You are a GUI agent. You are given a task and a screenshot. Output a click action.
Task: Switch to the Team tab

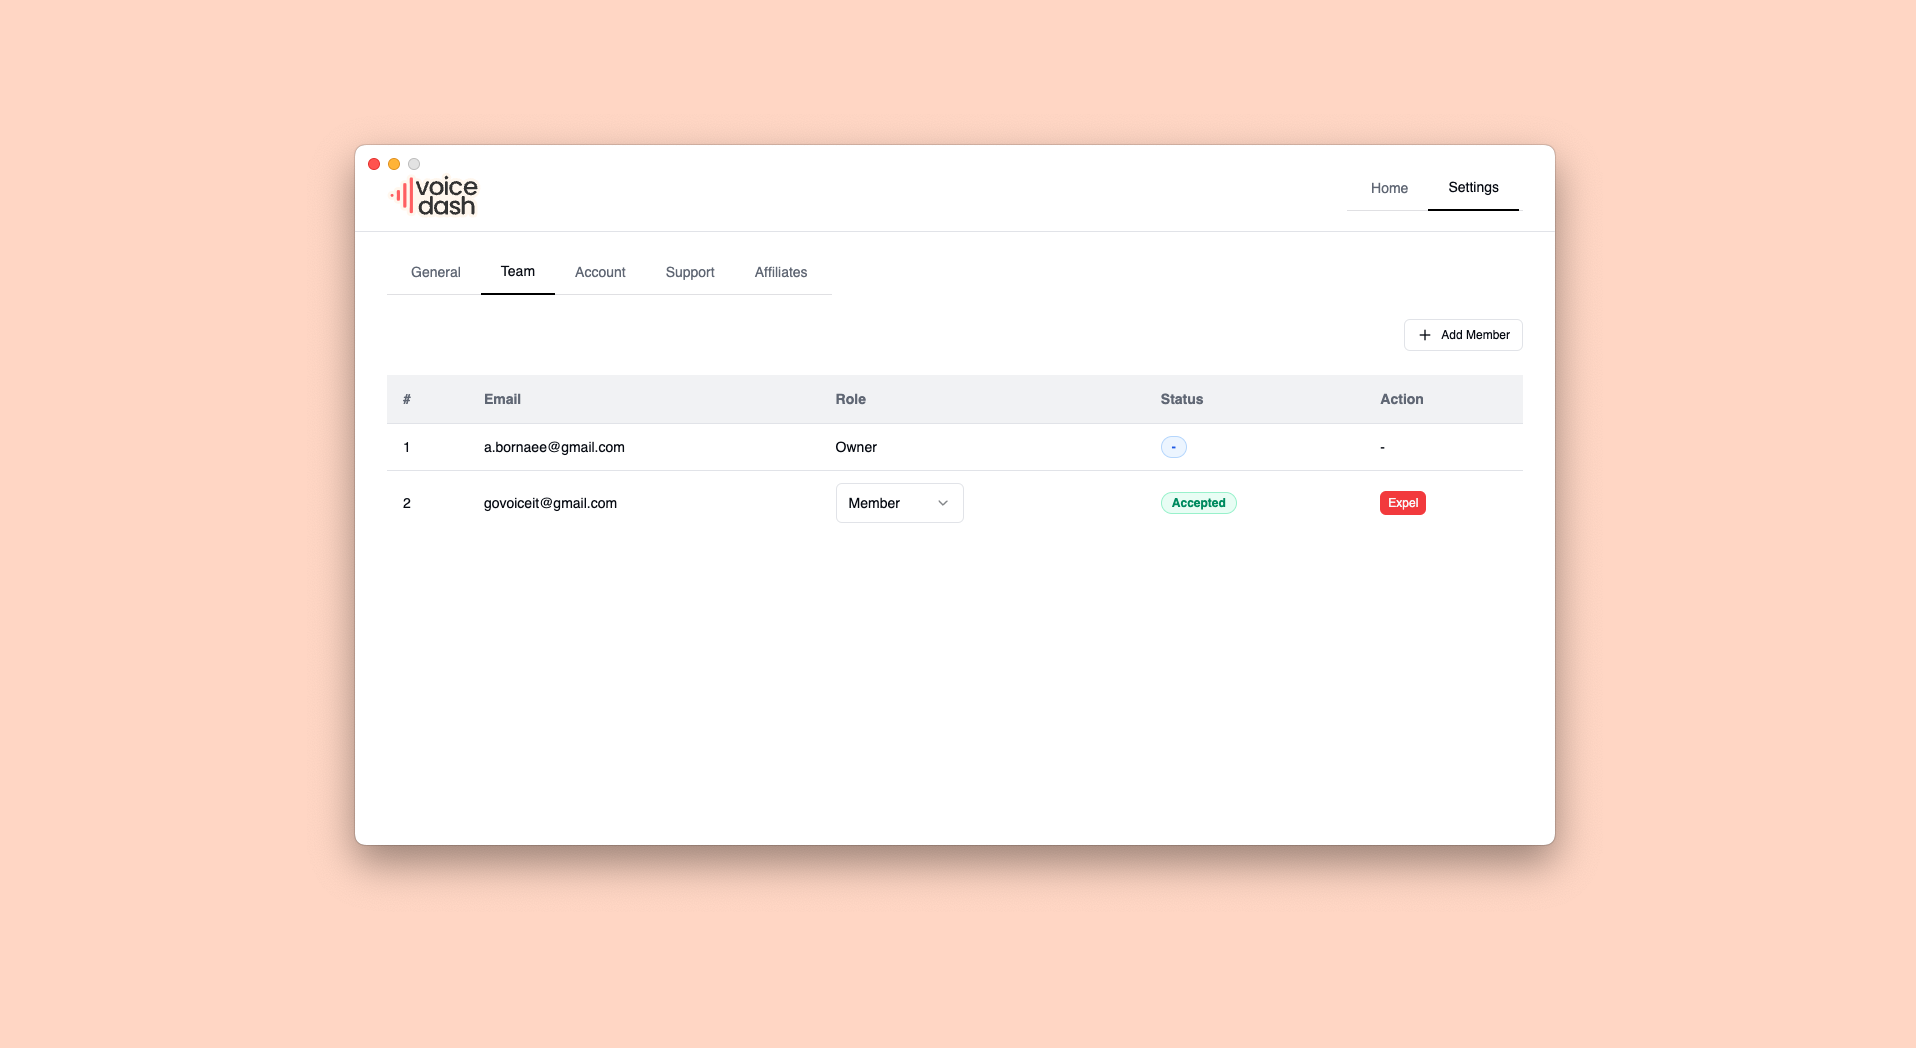[517, 272]
